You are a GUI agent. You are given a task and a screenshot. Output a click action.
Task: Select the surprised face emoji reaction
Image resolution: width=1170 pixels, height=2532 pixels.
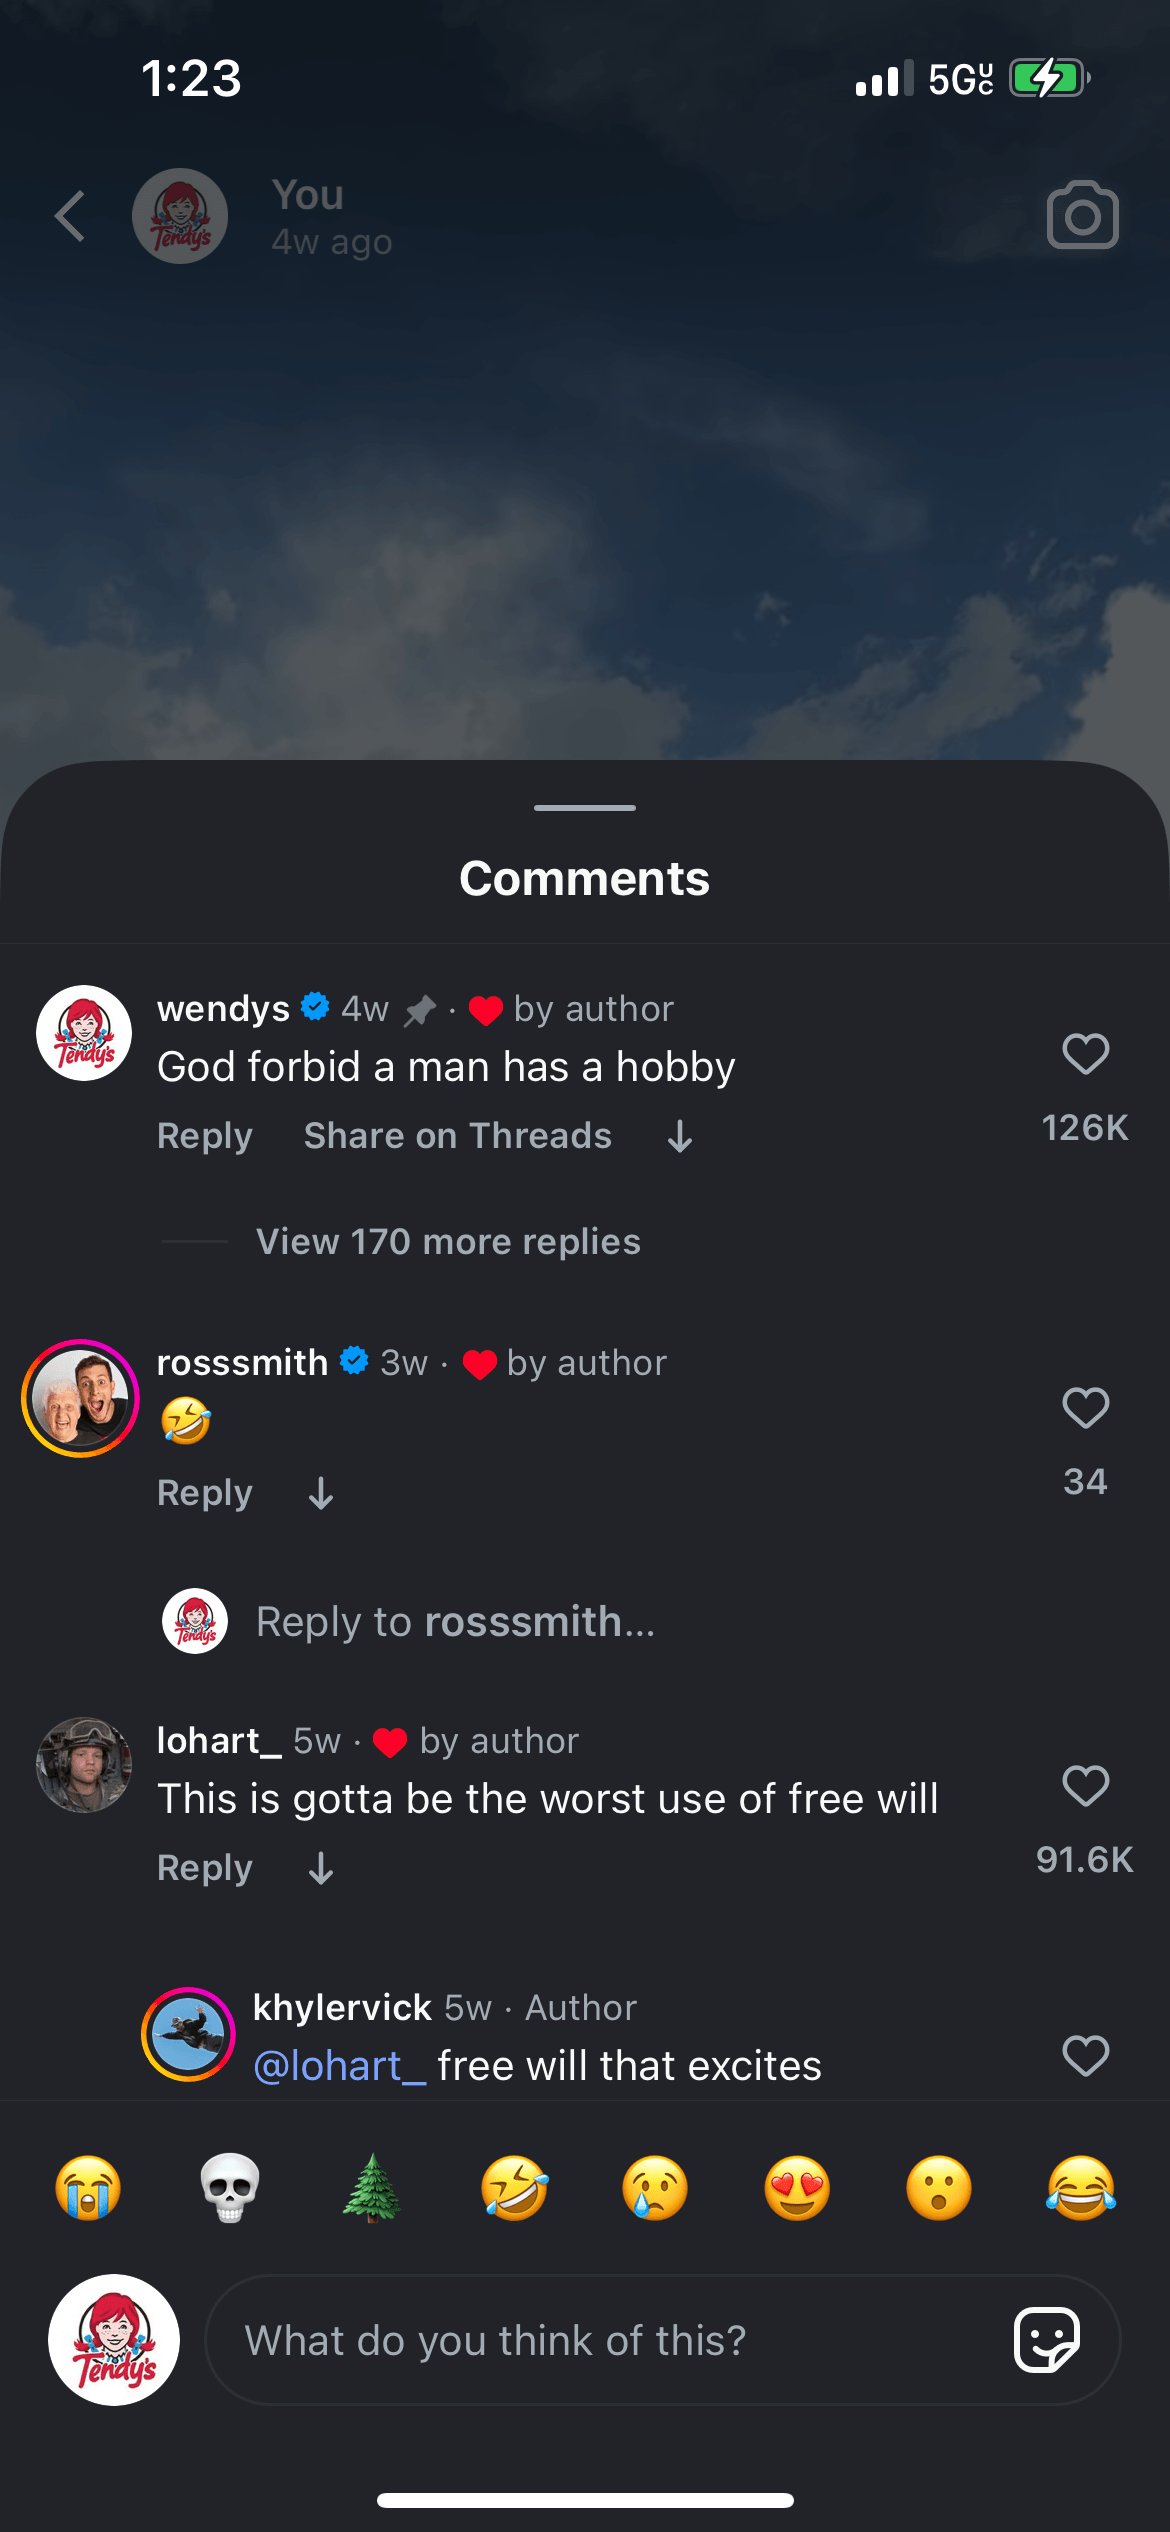(x=939, y=2187)
